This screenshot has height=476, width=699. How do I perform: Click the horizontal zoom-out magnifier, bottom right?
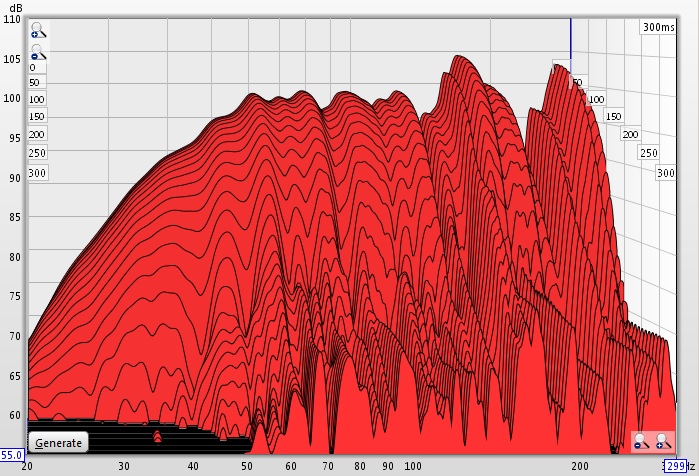[641, 441]
